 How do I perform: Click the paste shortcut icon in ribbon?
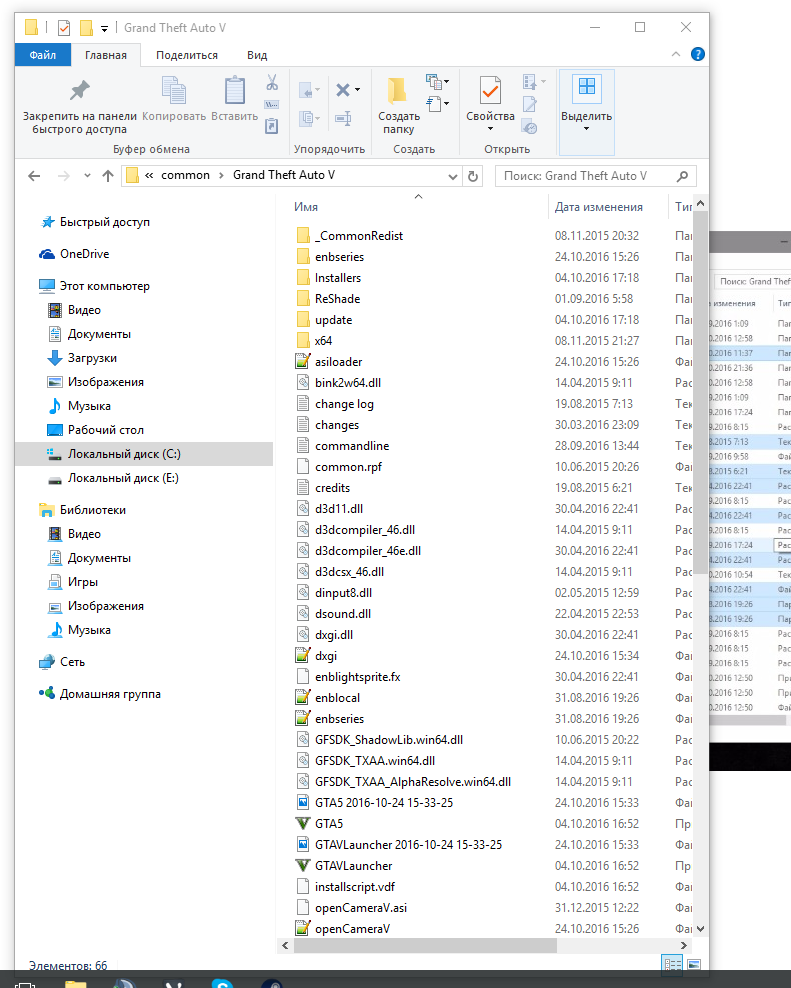point(272,127)
